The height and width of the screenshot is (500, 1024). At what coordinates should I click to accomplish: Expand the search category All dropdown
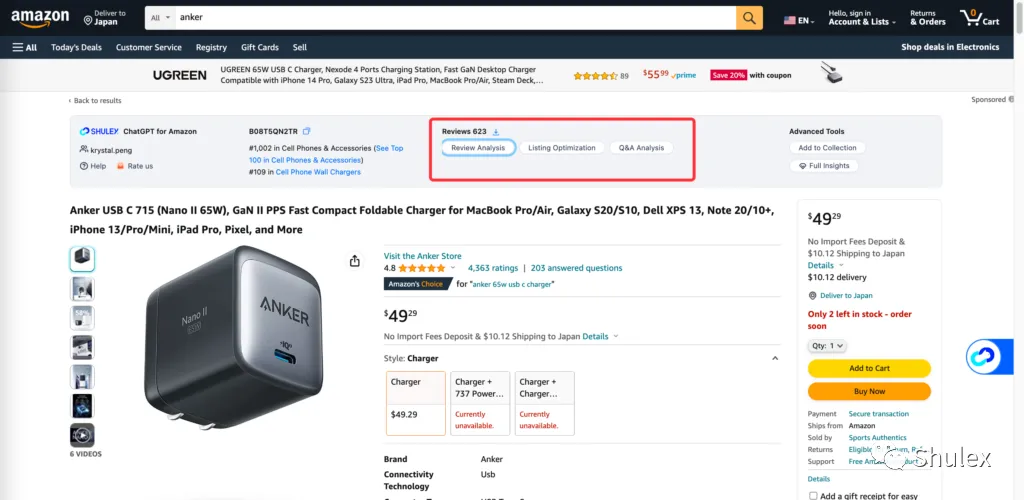161,18
